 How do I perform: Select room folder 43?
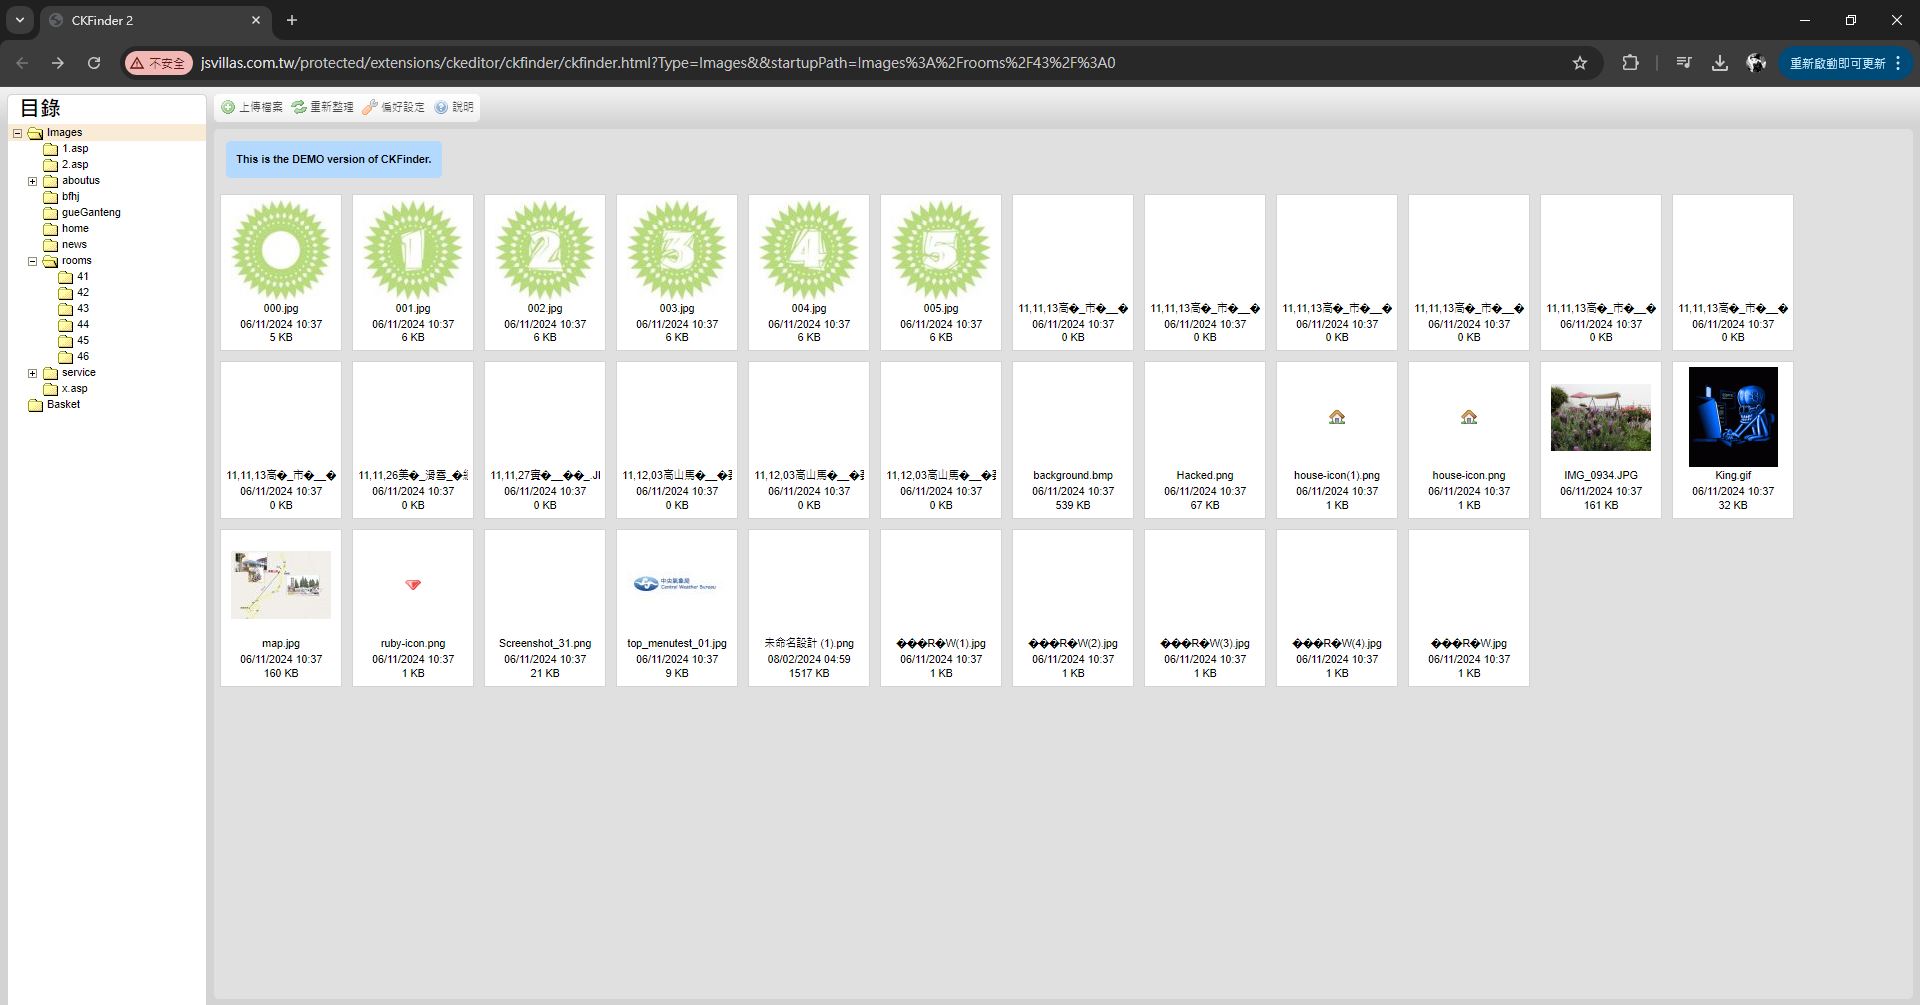(x=83, y=309)
